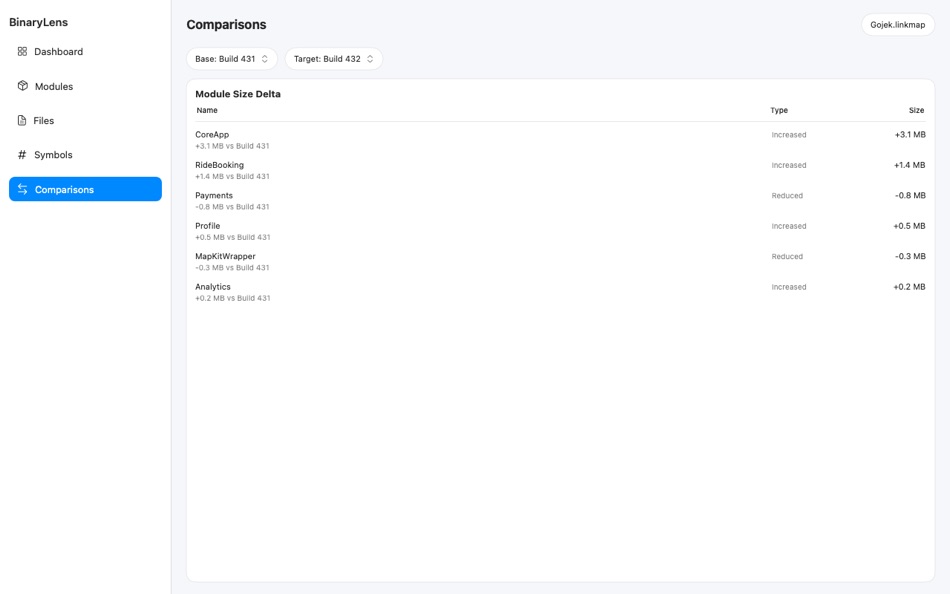The image size is (950, 594).
Task: Click the Size column header
Action: point(917,110)
